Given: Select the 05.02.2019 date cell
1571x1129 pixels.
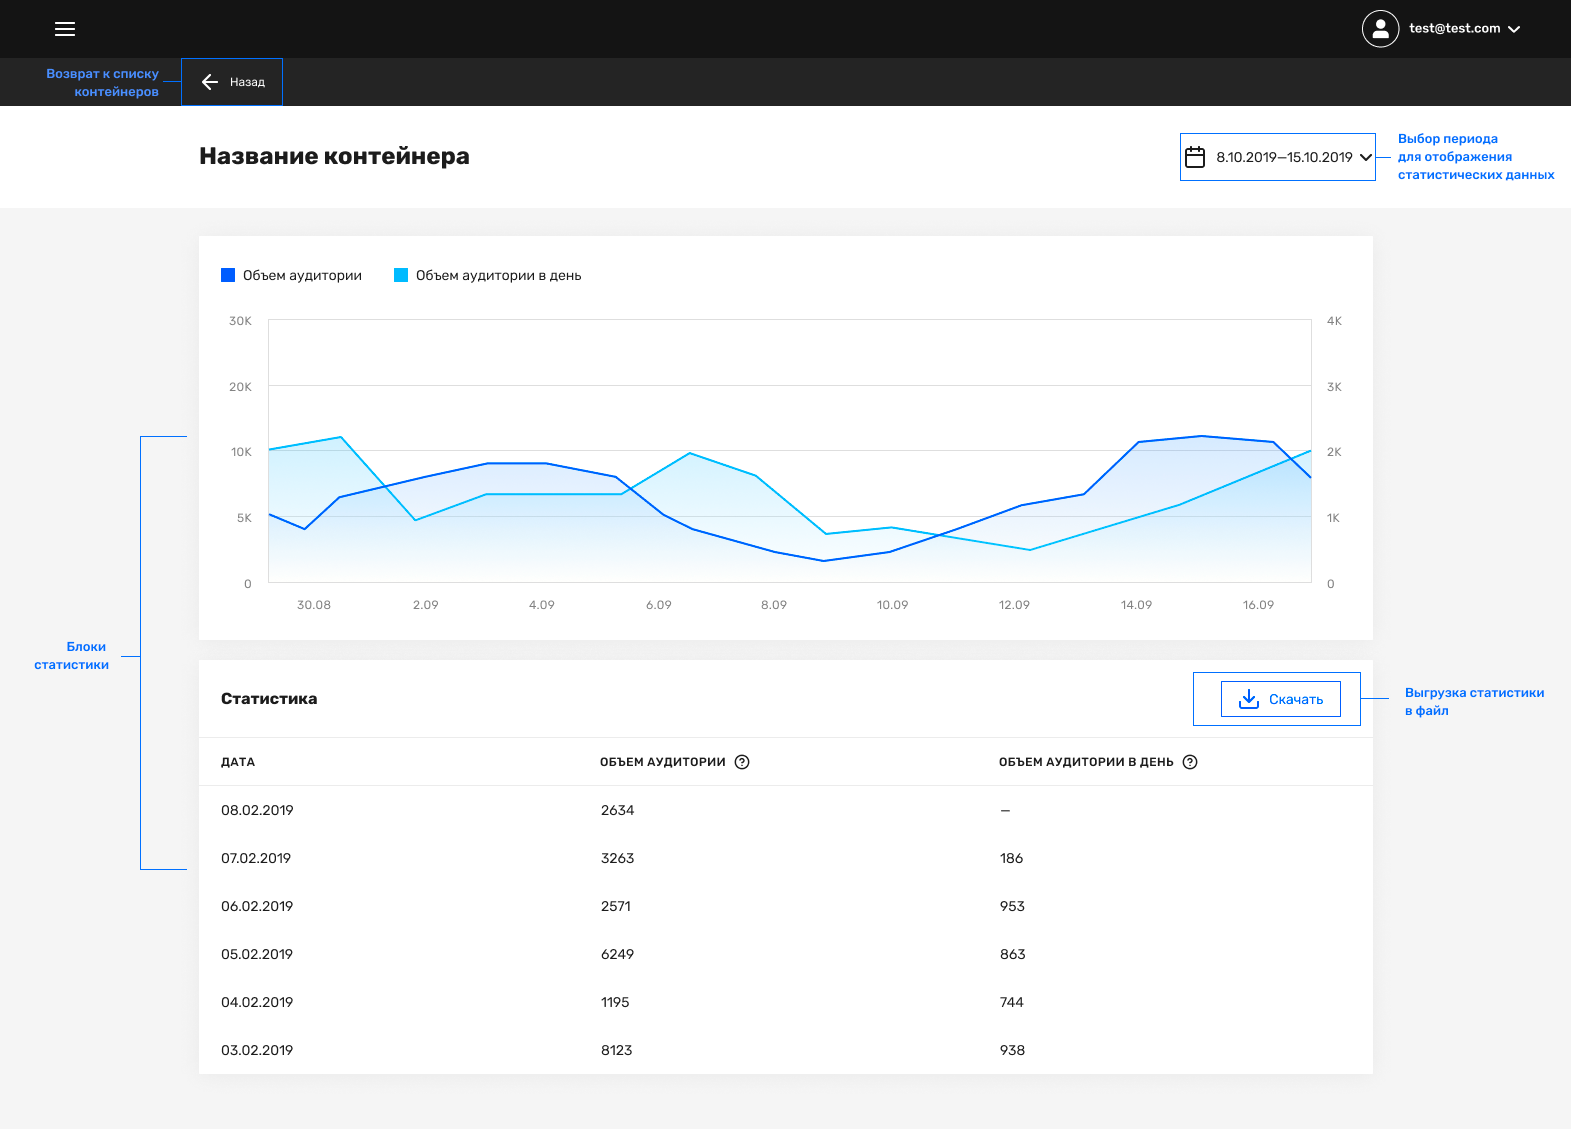Looking at the screenshot, I should (x=257, y=954).
